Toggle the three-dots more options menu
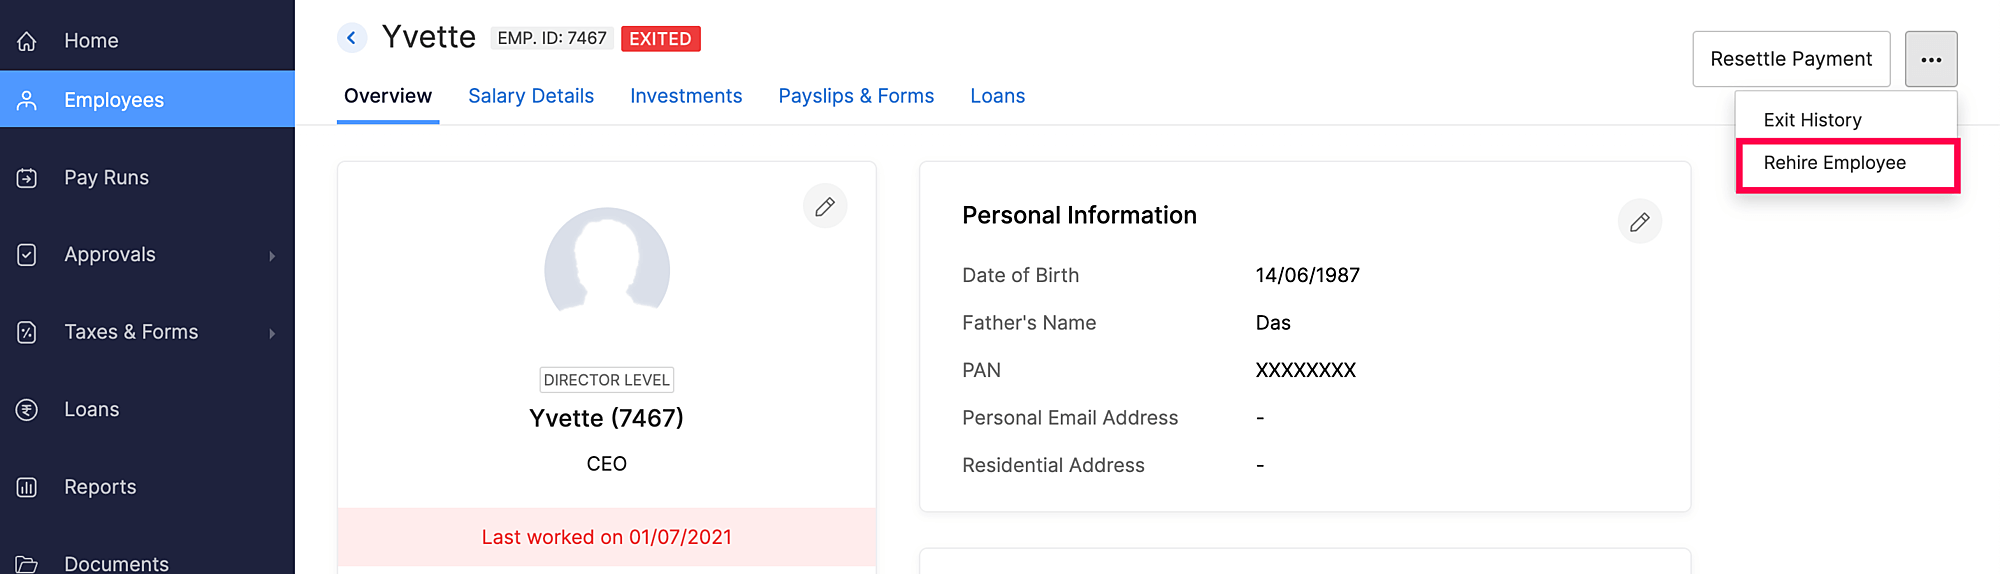 pyautogui.click(x=1931, y=59)
